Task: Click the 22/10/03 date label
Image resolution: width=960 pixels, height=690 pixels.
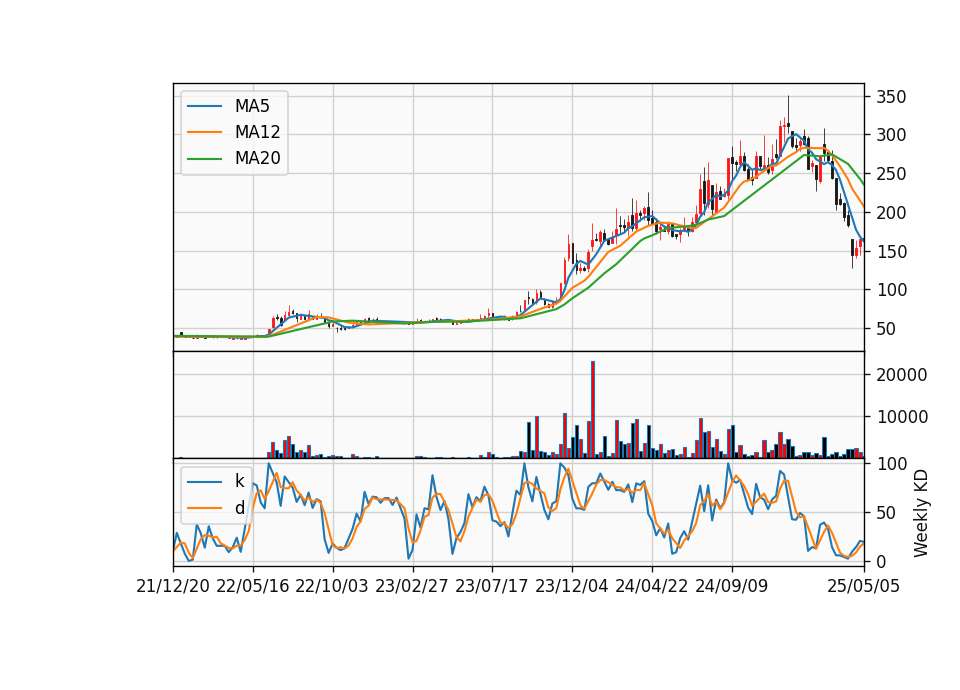Action: tap(332, 586)
